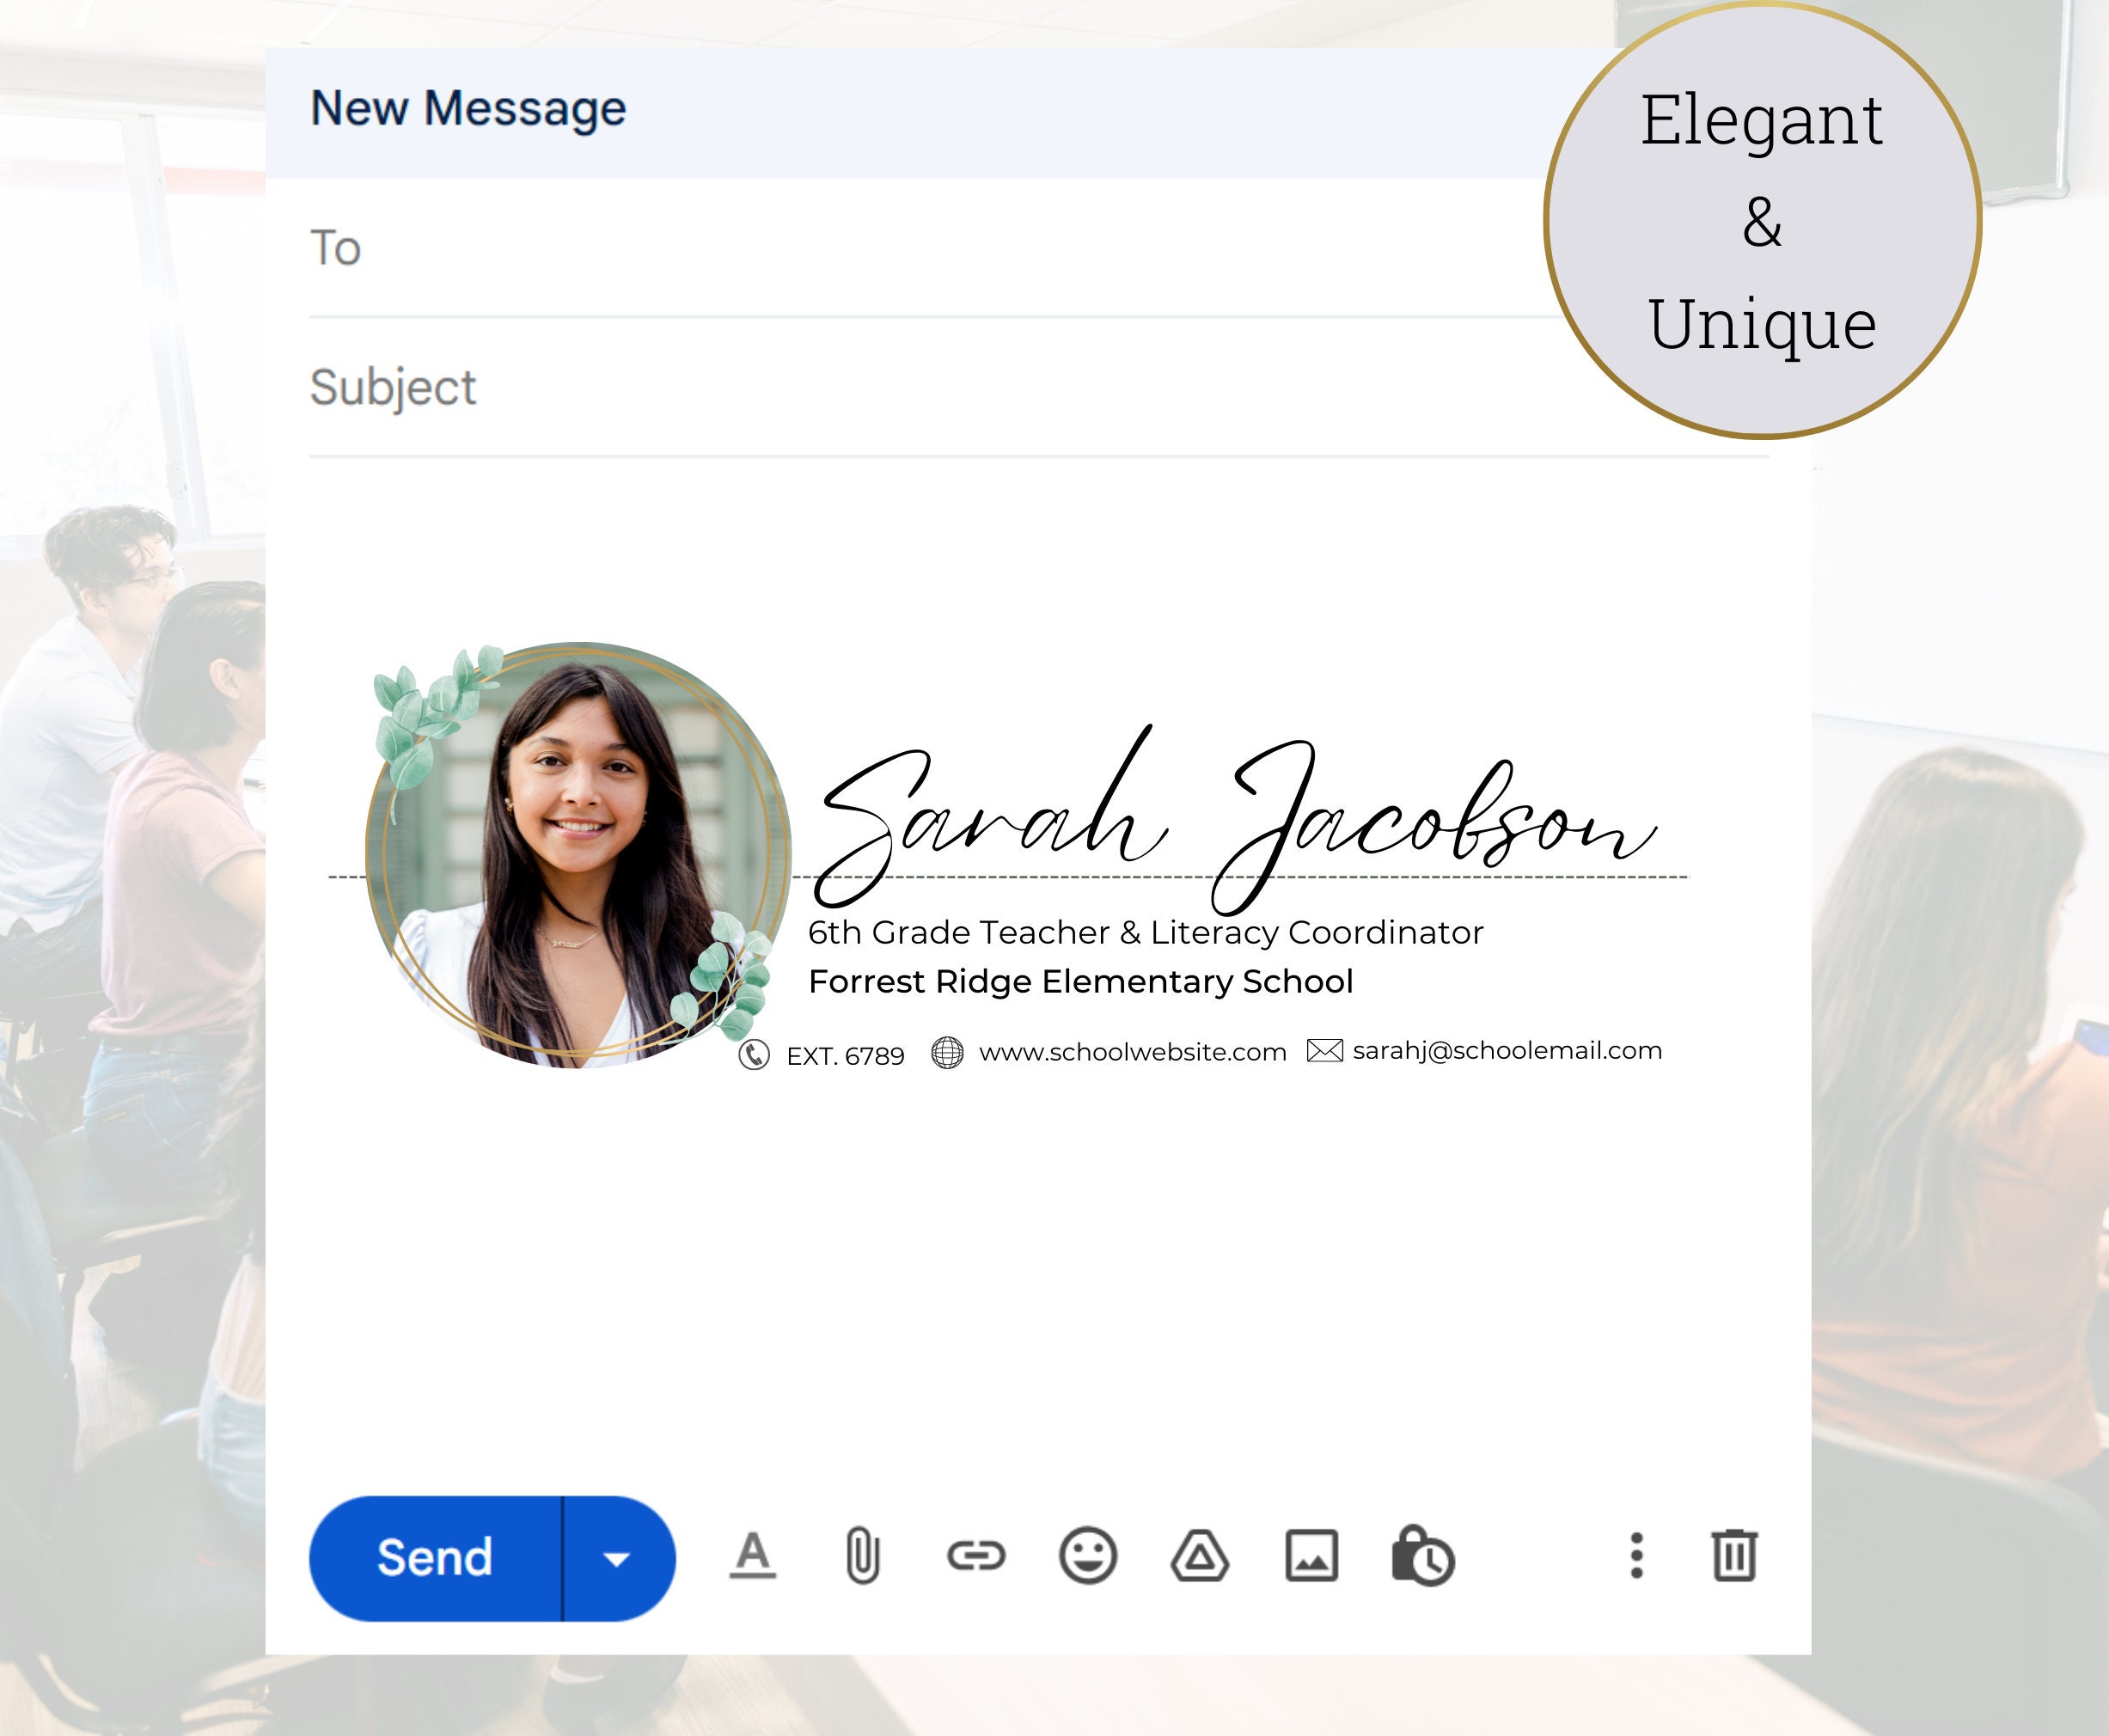The image size is (2109, 1736).
Task: Select the New Message title bar
Action: point(468,108)
